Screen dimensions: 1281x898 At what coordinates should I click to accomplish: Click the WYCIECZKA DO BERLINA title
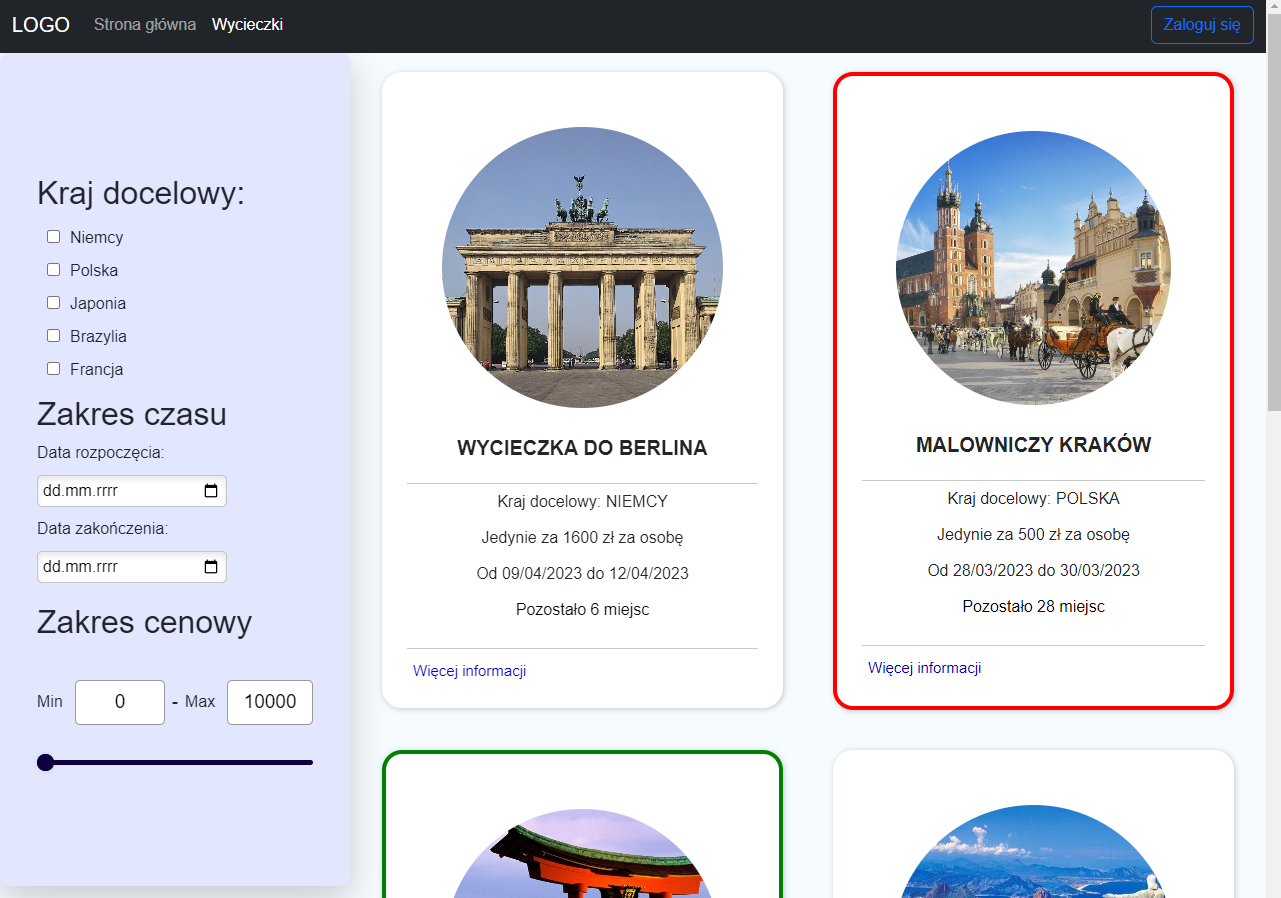click(582, 448)
